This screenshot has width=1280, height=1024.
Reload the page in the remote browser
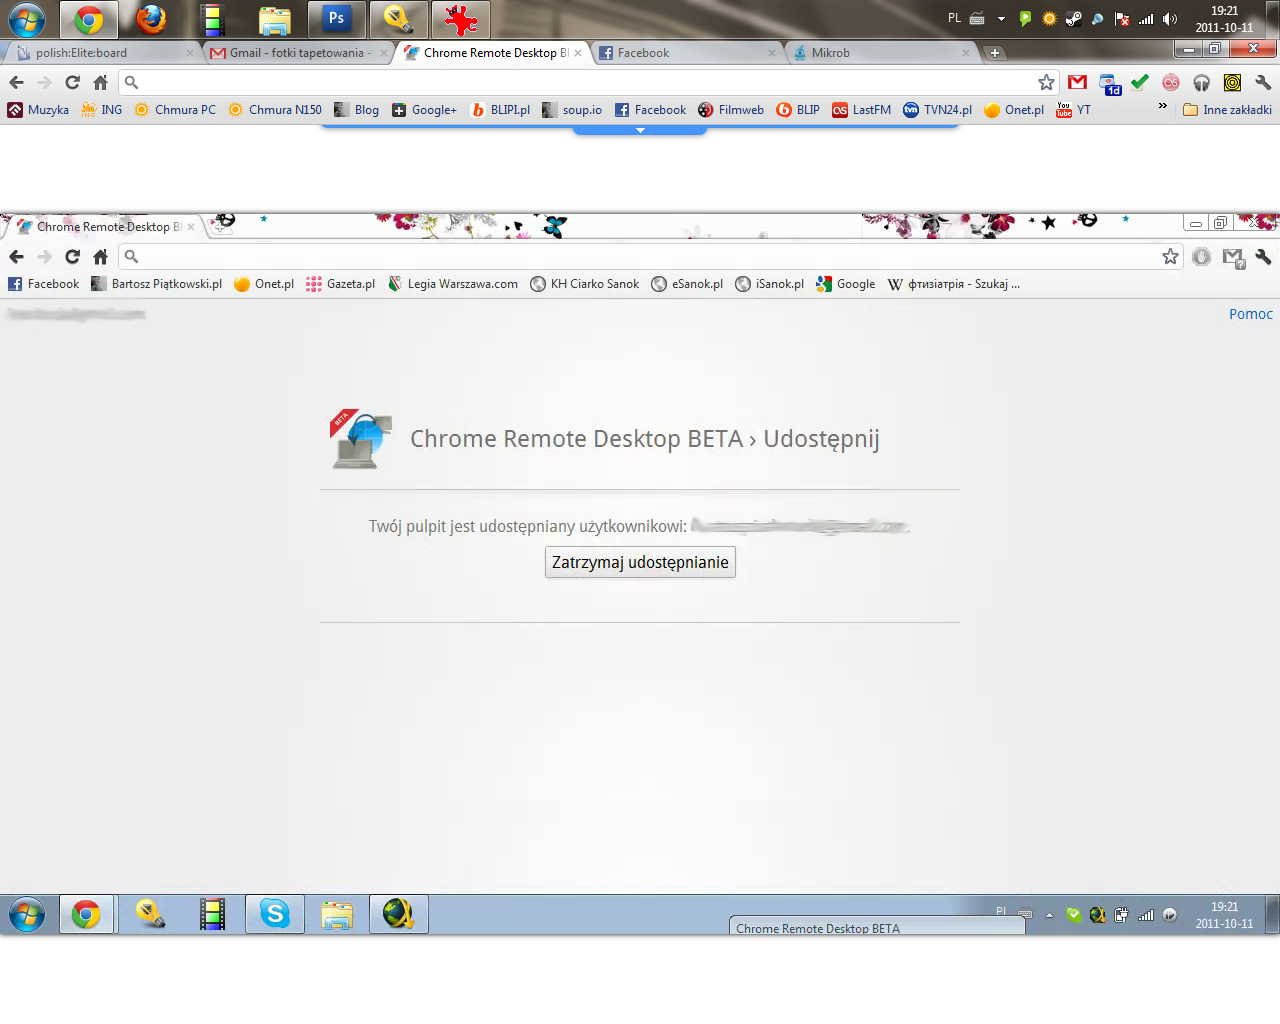(72, 257)
